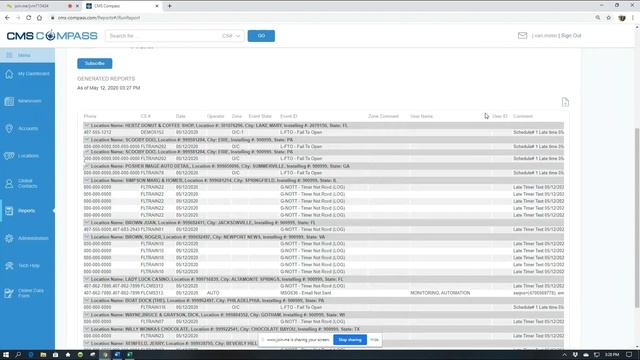Click the Search for input field
The width and height of the screenshot is (640, 360).
pyautogui.click(x=162, y=36)
